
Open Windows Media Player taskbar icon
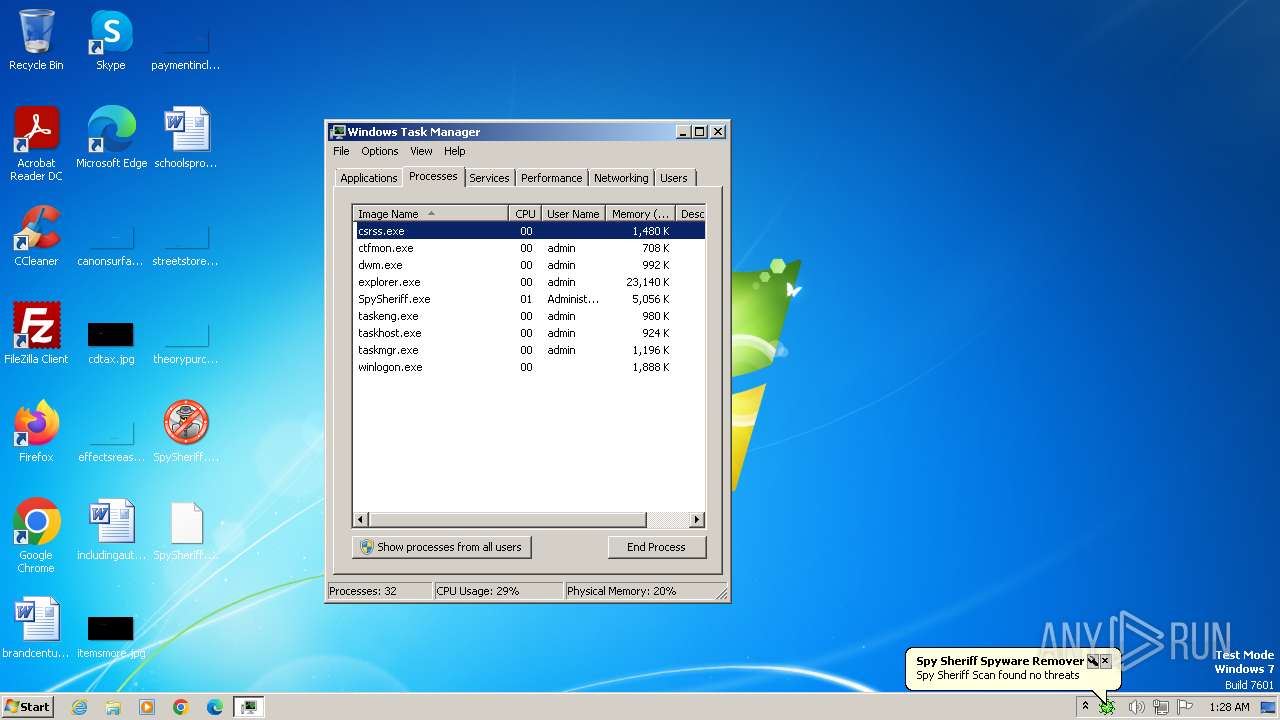147,707
